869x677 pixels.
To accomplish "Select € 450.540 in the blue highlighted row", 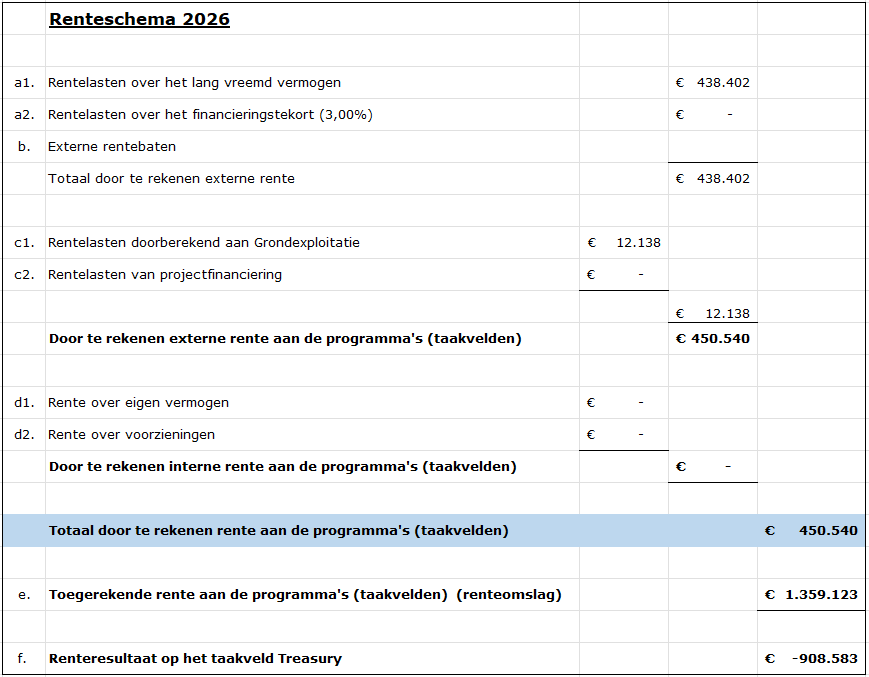I will [811, 531].
